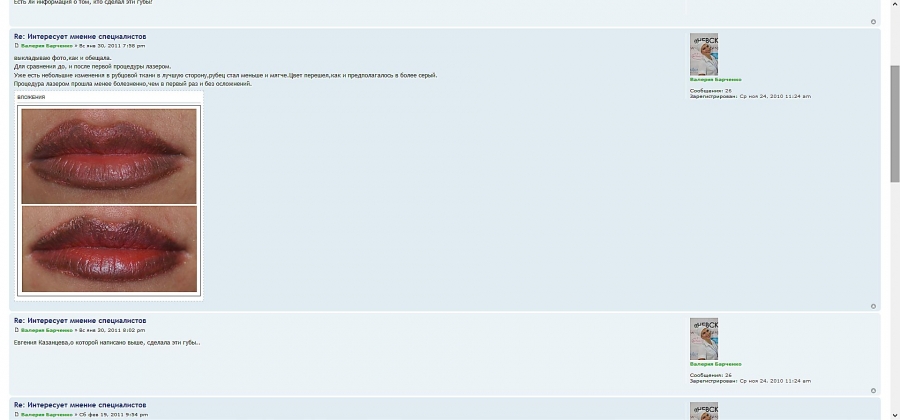Image resolution: width=900 pixels, height=420 pixels.
Task: Open the post title above the 7:58 pm byline
Action: [x=80, y=37]
